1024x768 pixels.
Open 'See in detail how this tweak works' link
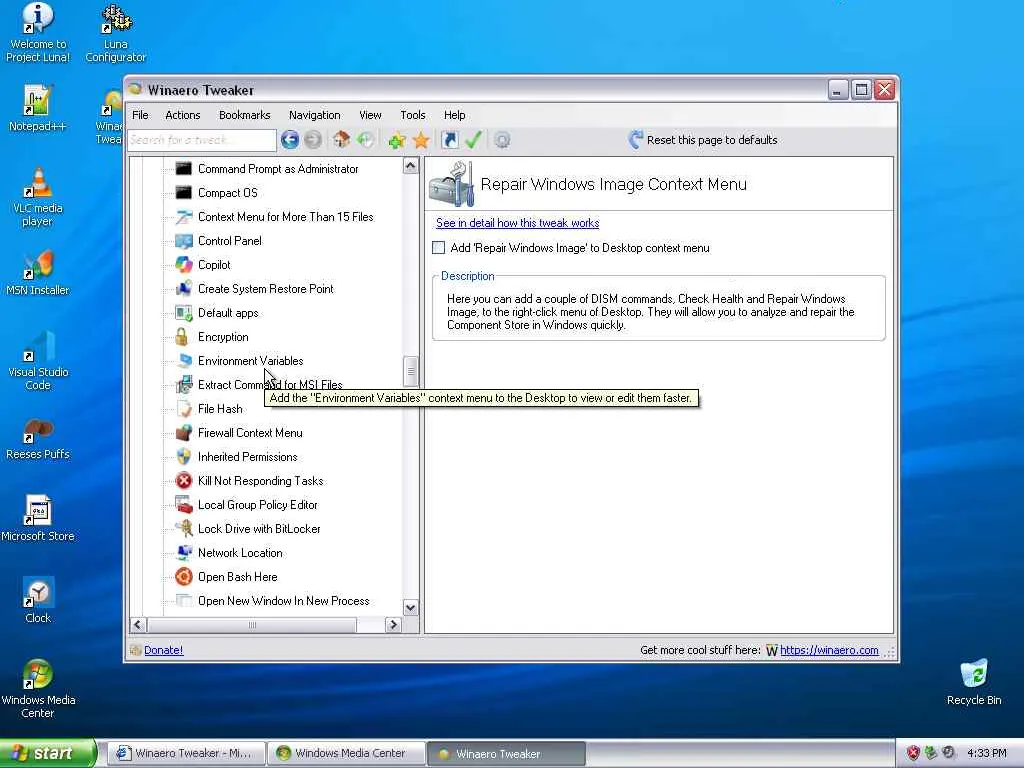[x=517, y=223]
